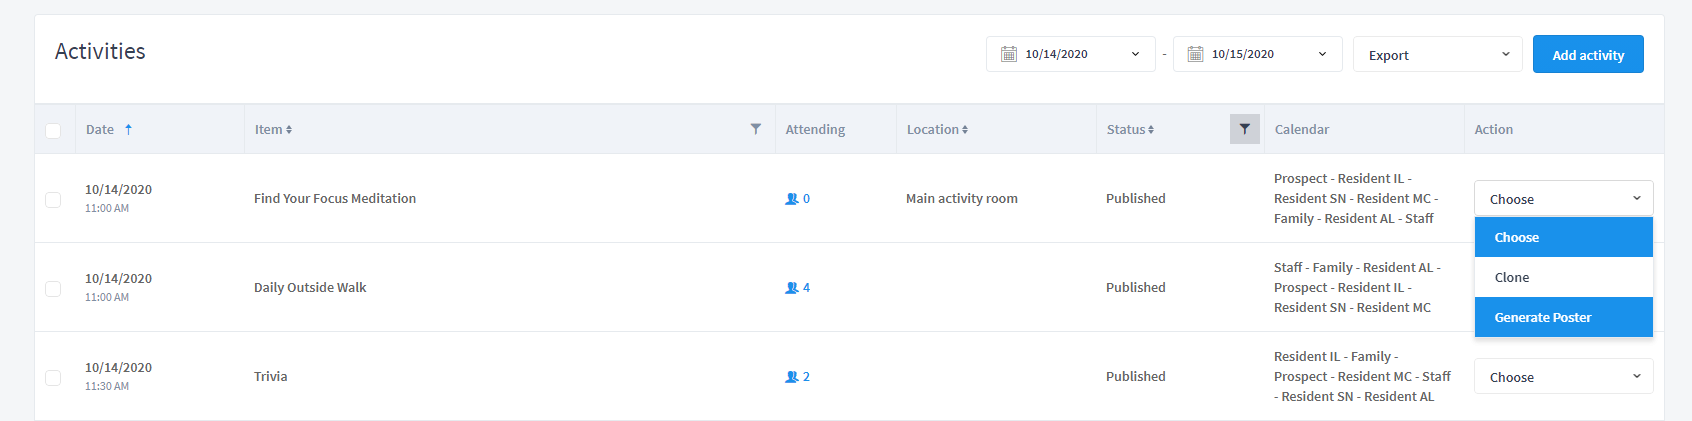View attendees icon for Trivia
This screenshot has width=1692, height=421.
pos(791,377)
